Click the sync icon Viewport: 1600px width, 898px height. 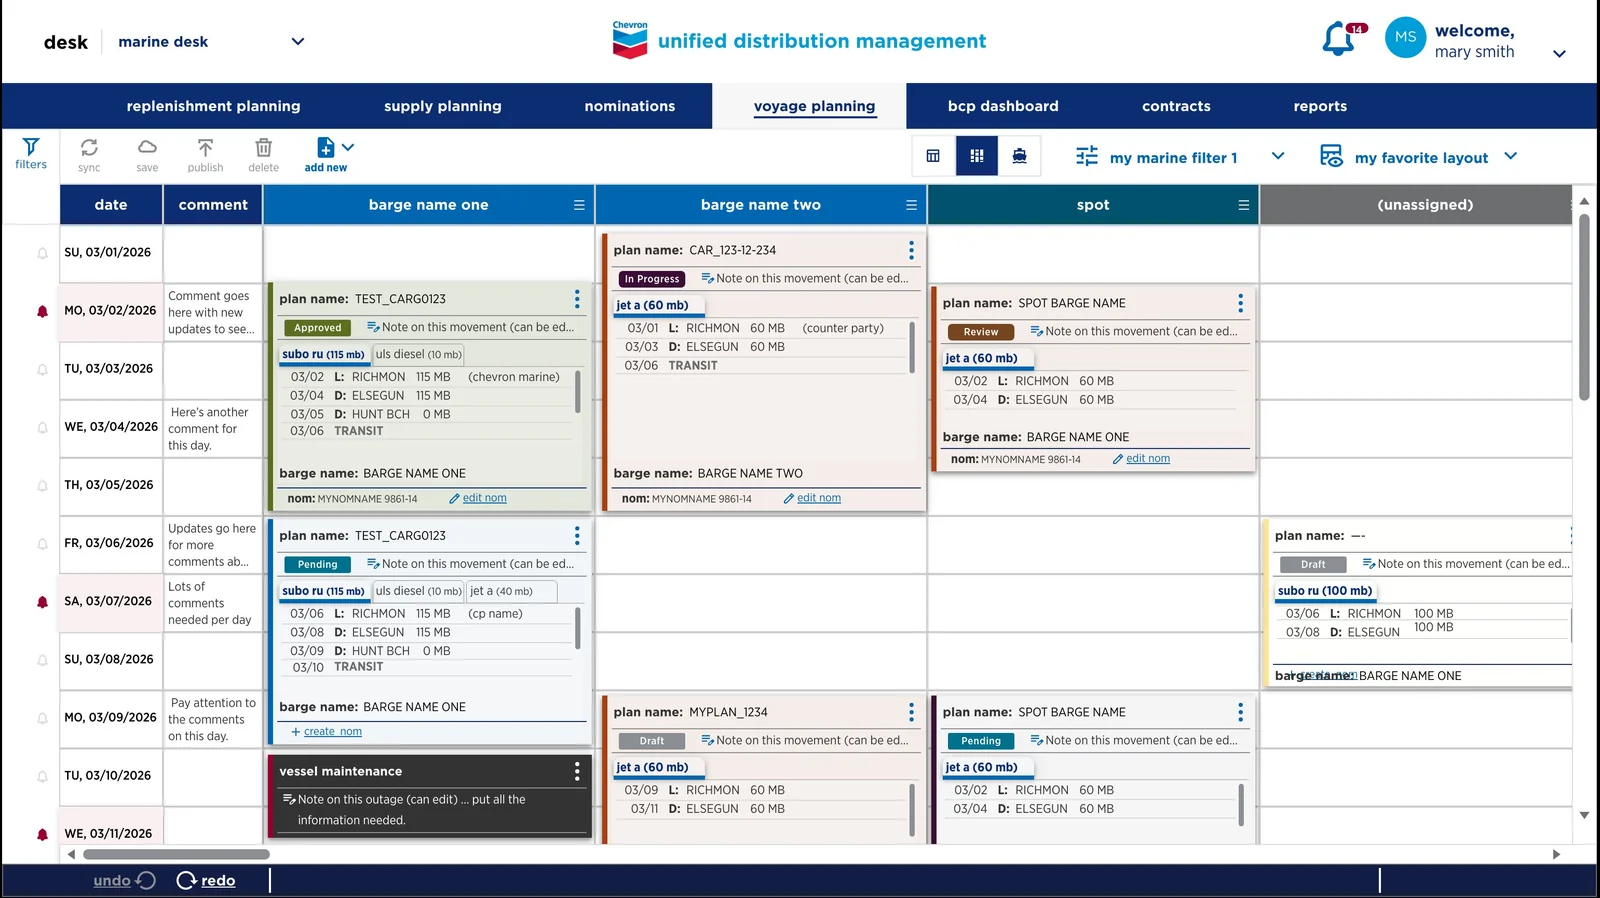point(89,148)
